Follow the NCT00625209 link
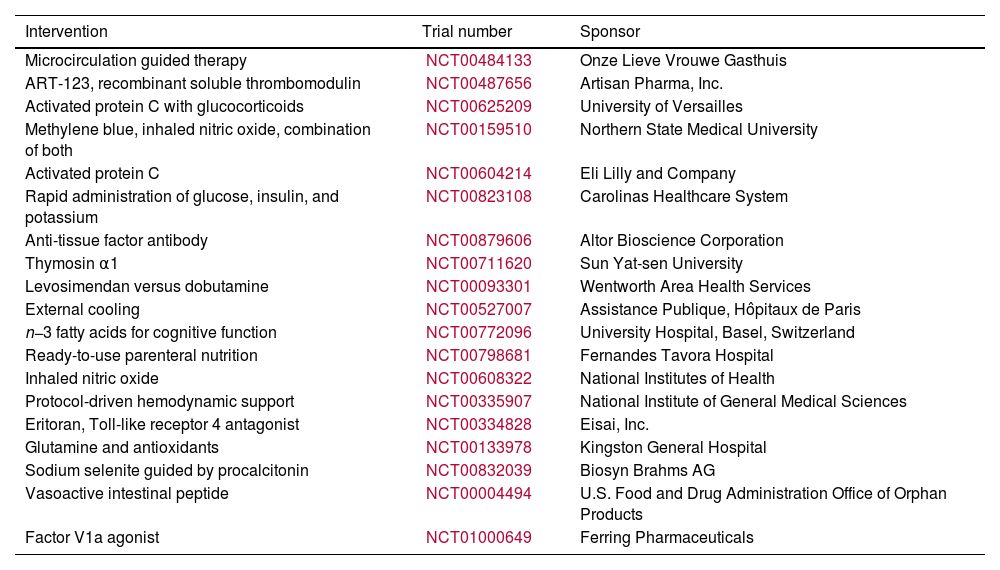 tap(478, 107)
